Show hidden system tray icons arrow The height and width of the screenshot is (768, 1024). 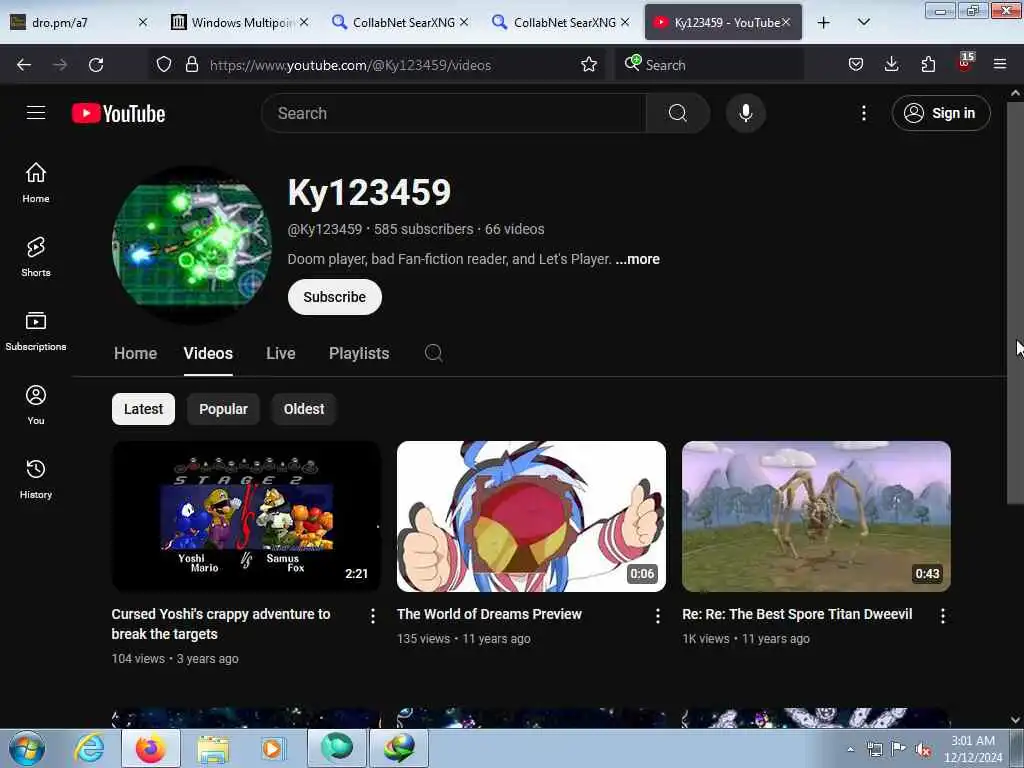point(850,749)
